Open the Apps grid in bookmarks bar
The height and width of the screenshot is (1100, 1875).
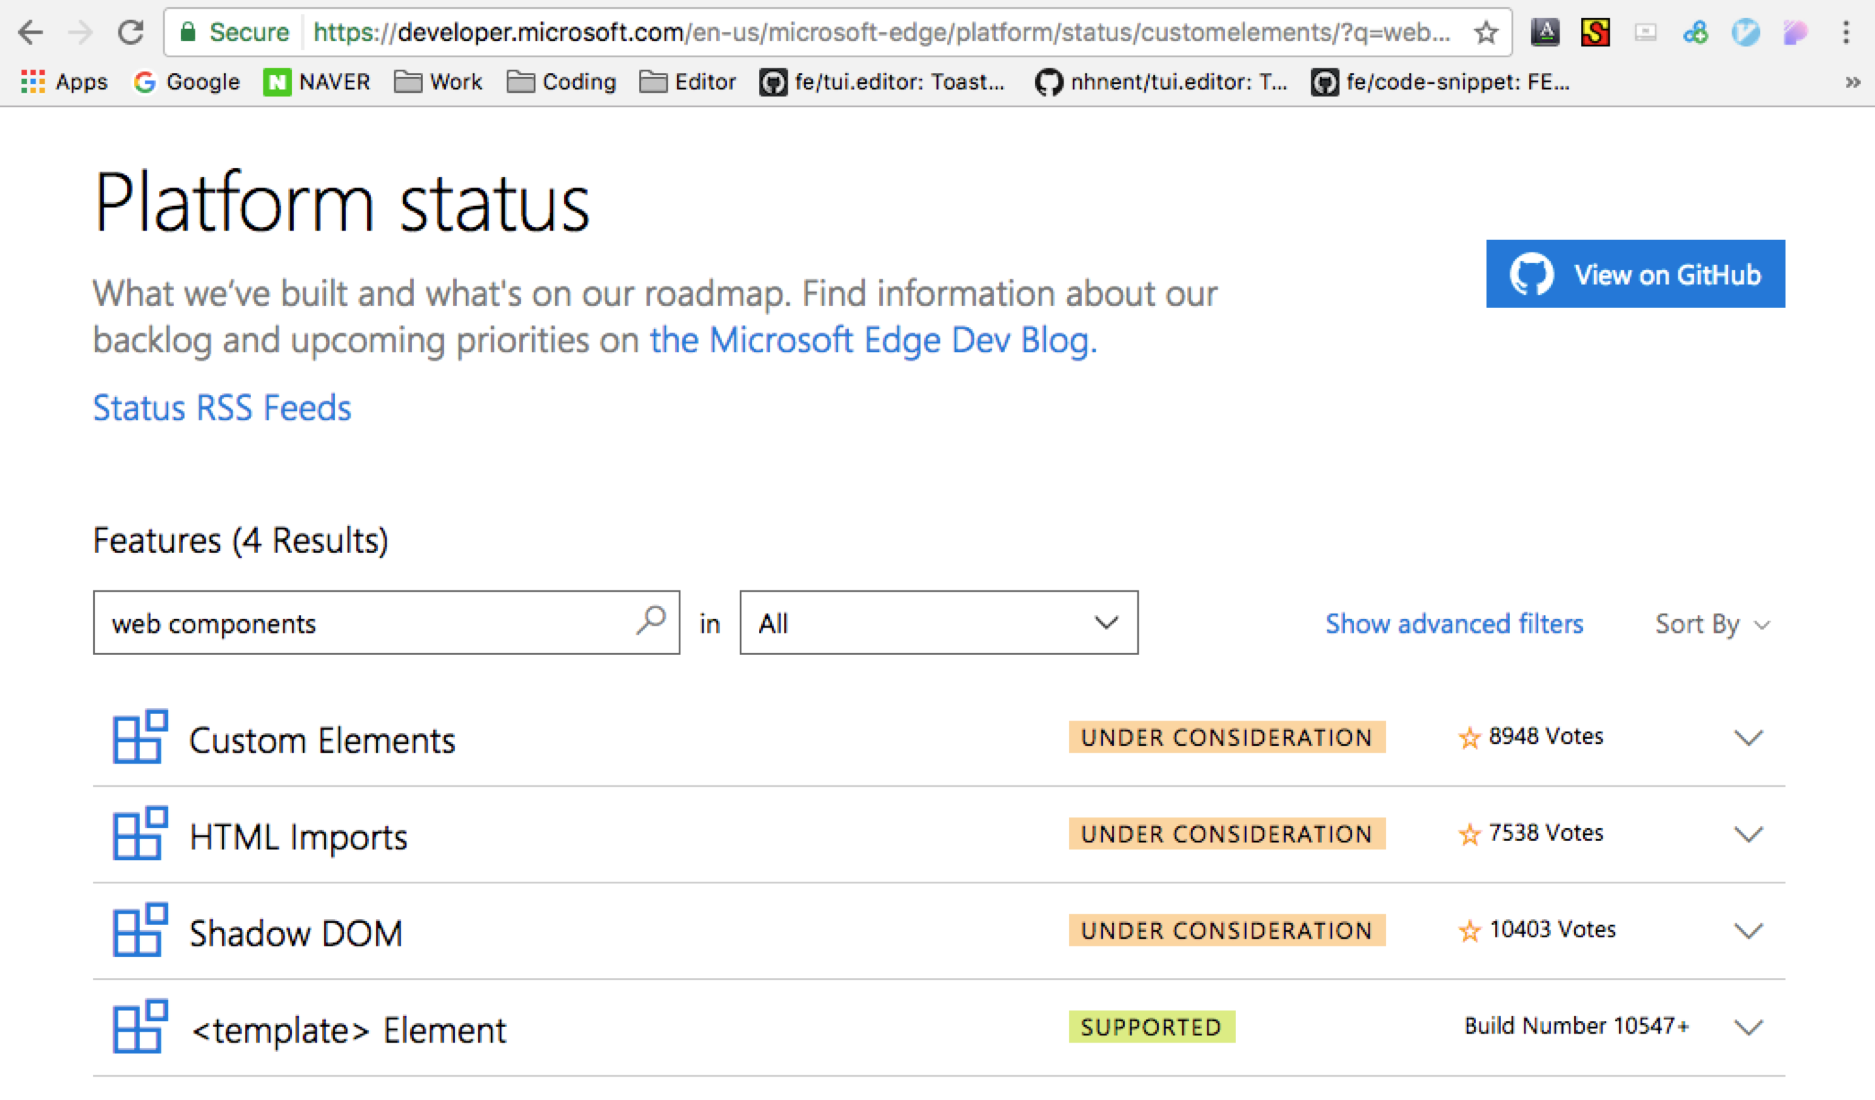point(64,82)
